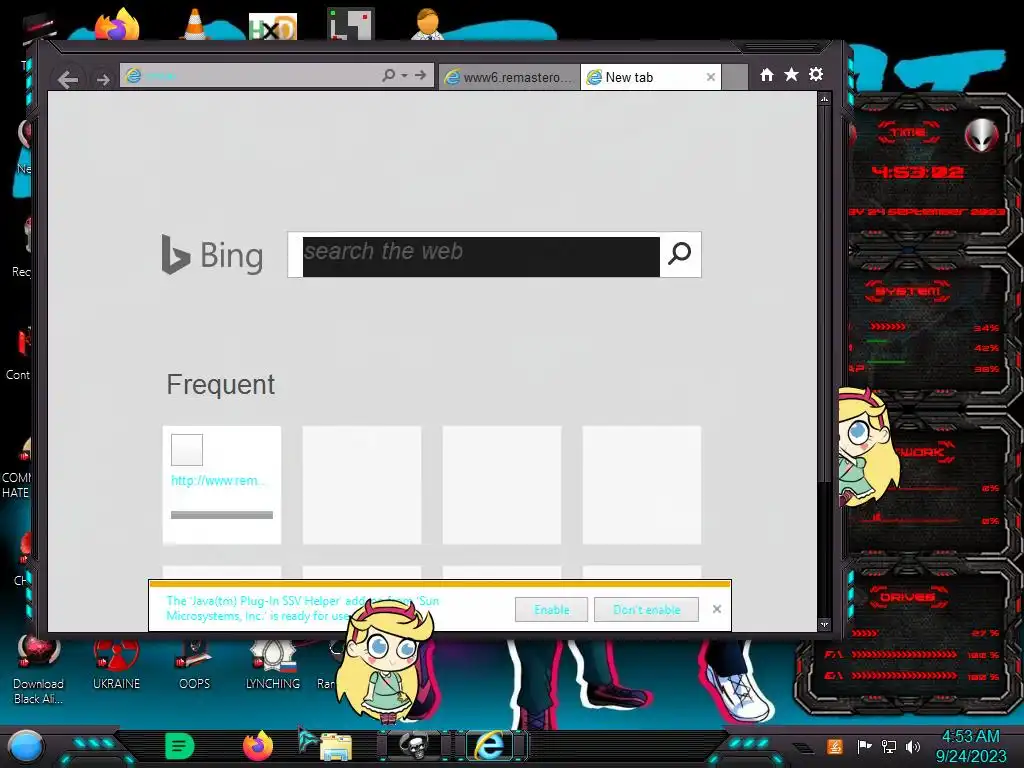The height and width of the screenshot is (768, 1024).
Task: Click the Bing search the web field
Action: click(x=481, y=257)
